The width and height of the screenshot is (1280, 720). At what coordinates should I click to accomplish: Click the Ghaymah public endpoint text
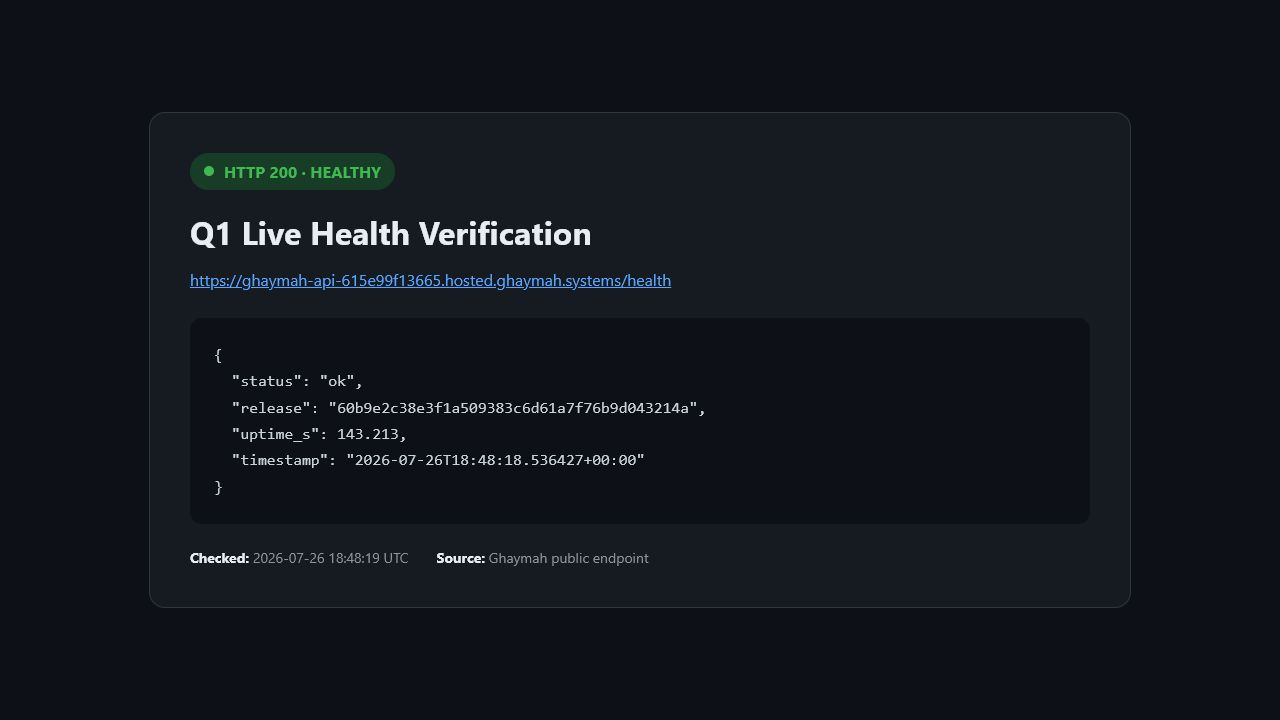pyautogui.click(x=568, y=558)
